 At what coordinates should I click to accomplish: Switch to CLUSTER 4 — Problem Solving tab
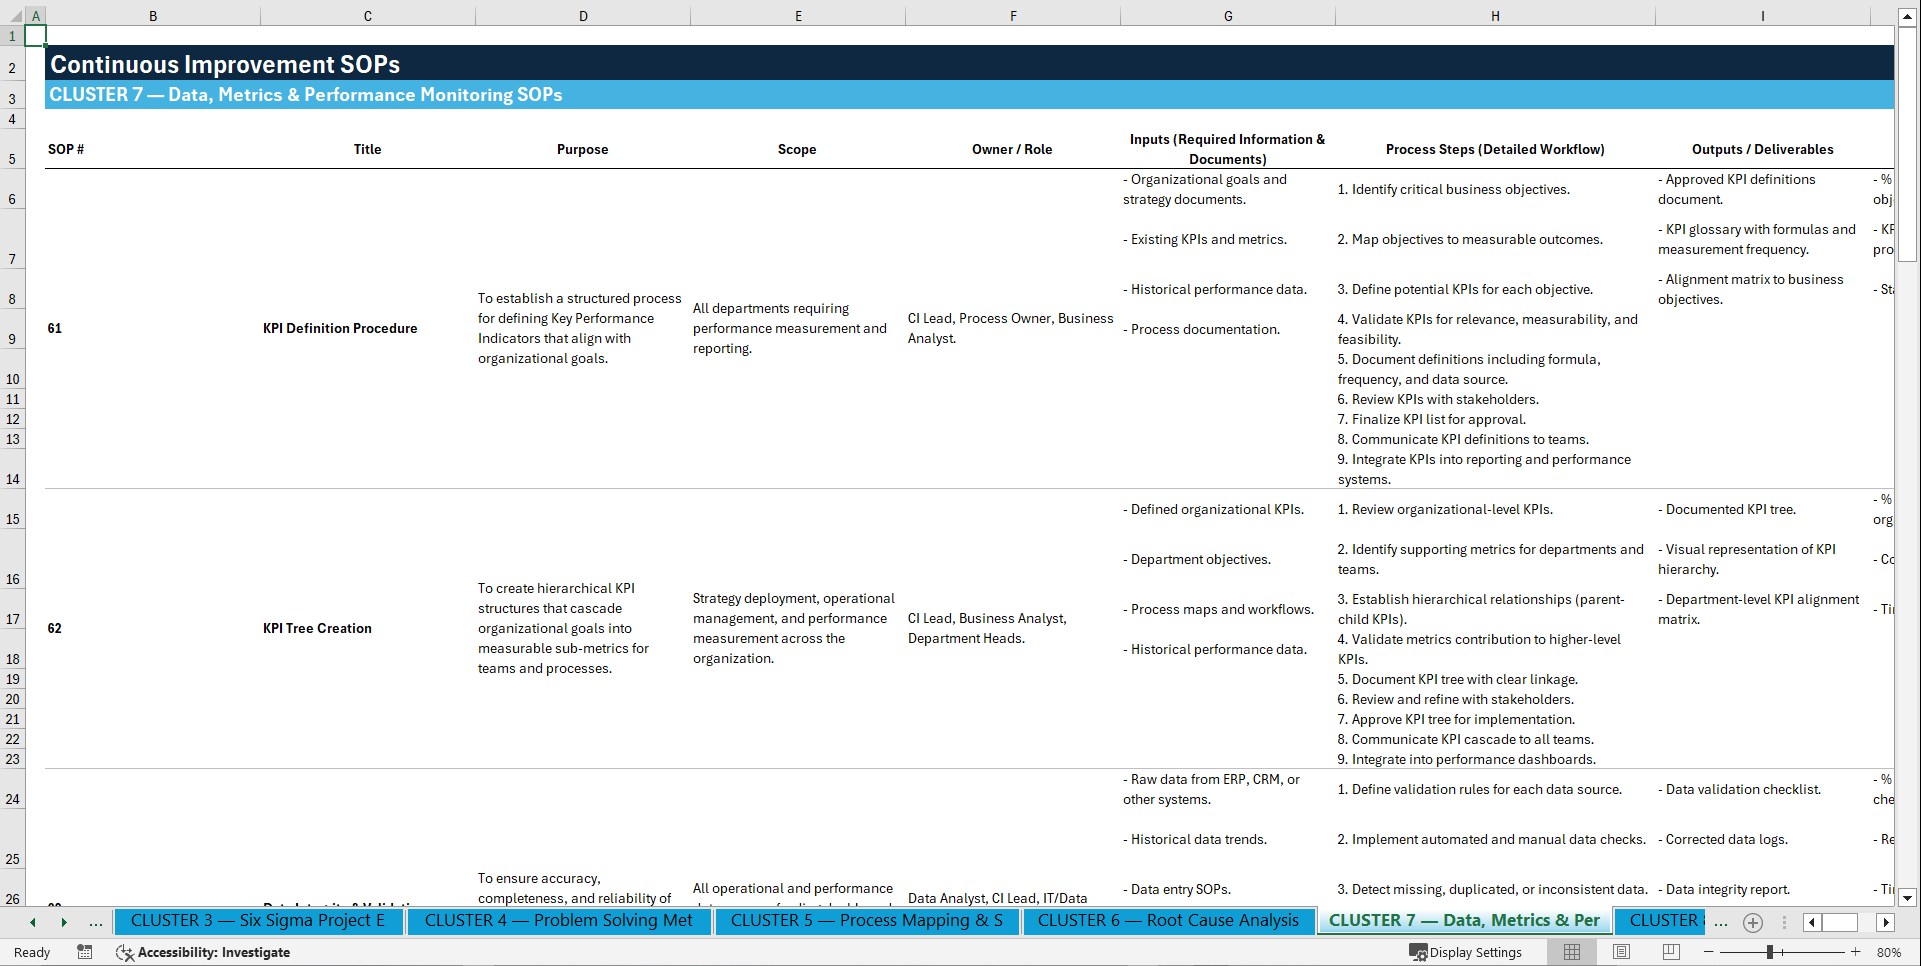click(x=559, y=921)
